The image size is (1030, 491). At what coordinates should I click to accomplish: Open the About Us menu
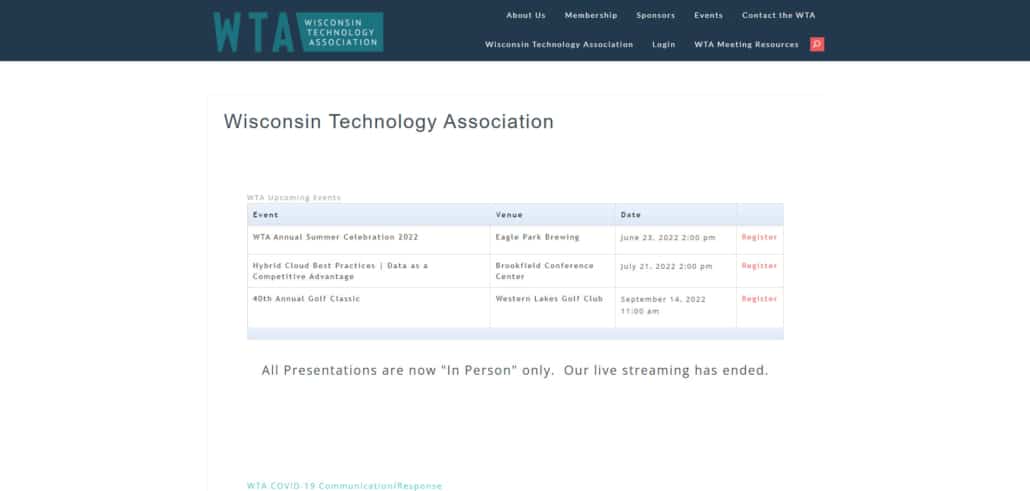[x=525, y=15]
